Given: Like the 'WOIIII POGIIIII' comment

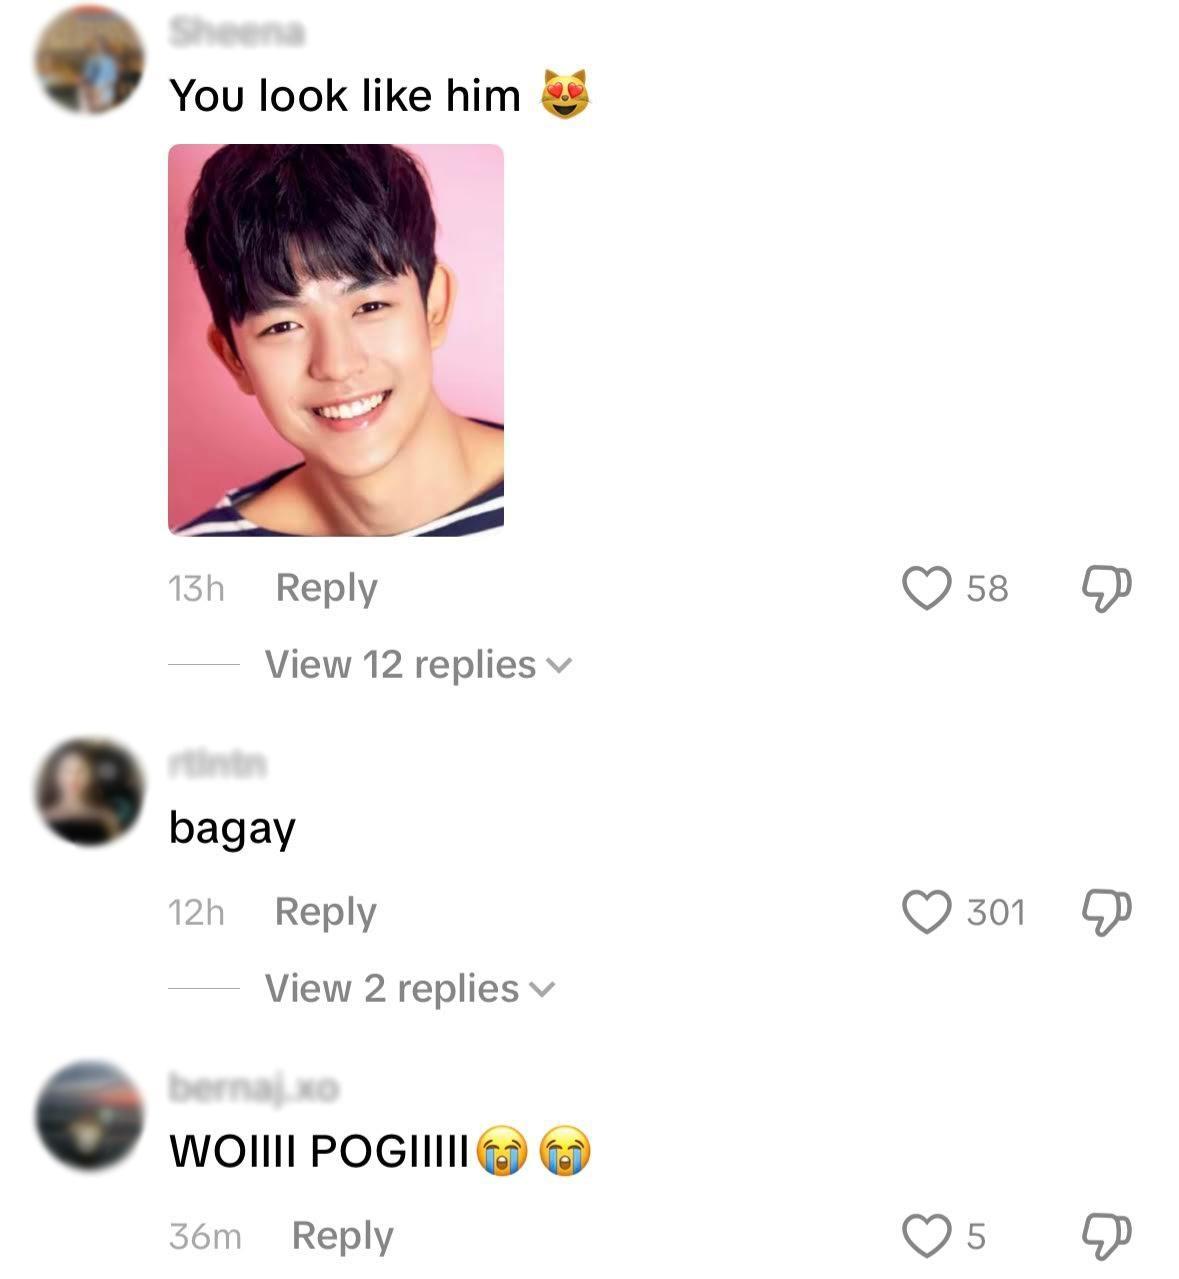Looking at the screenshot, I should pyautogui.click(x=926, y=1236).
